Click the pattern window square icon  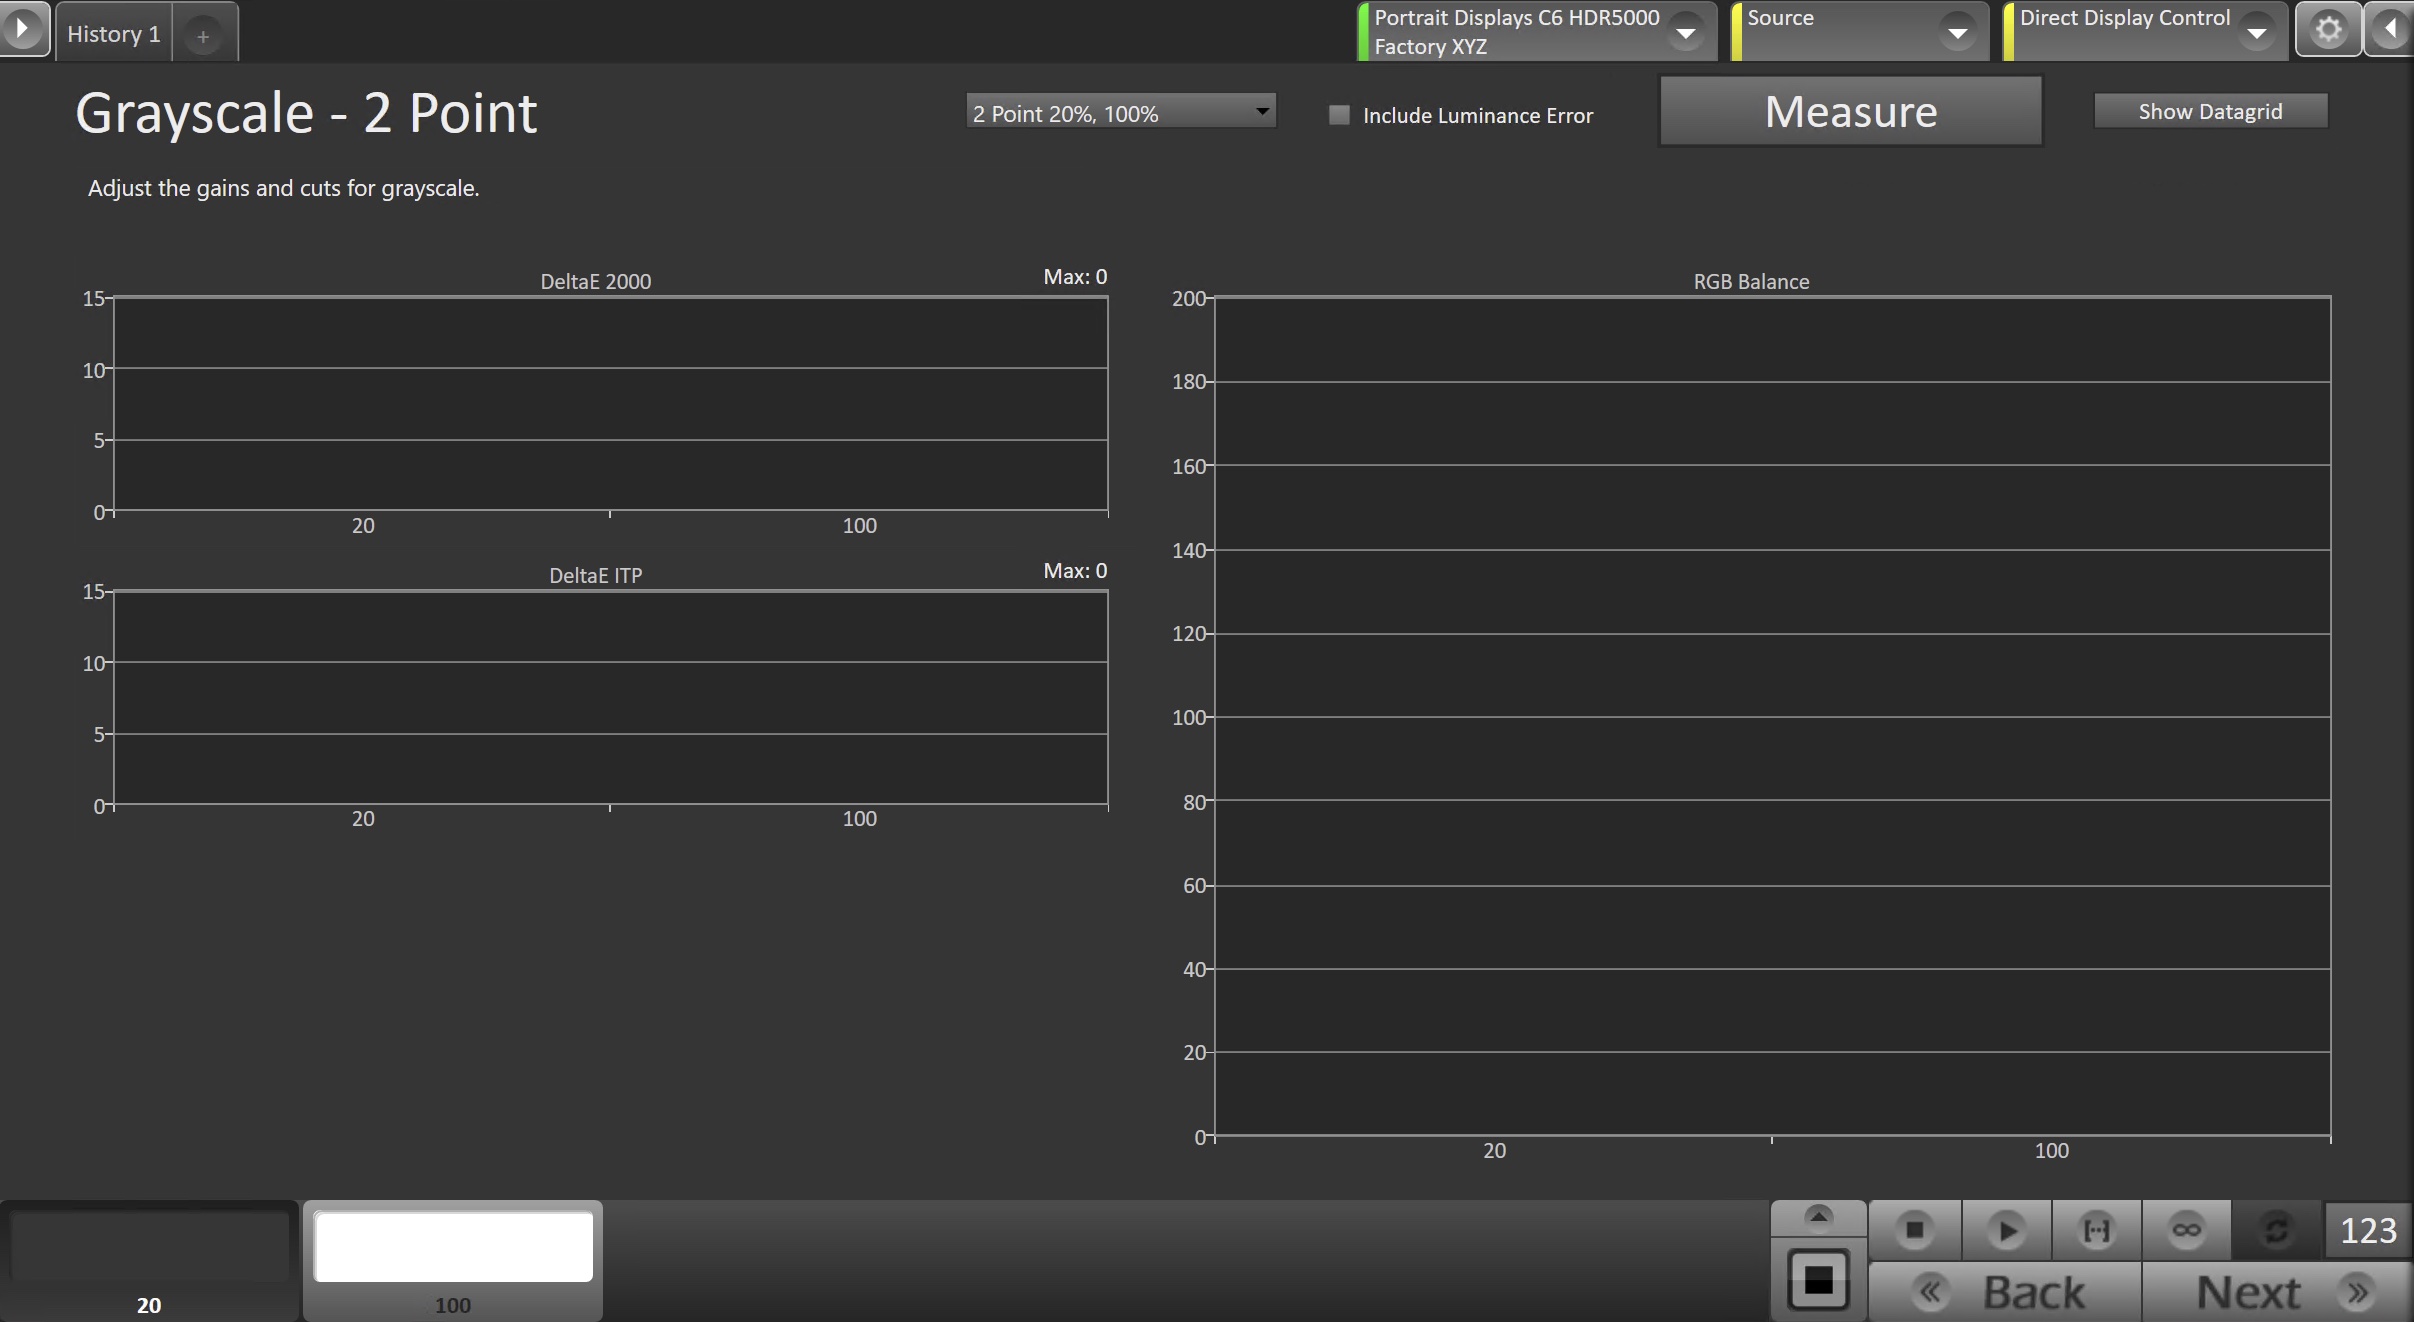pyautogui.click(x=1818, y=1280)
